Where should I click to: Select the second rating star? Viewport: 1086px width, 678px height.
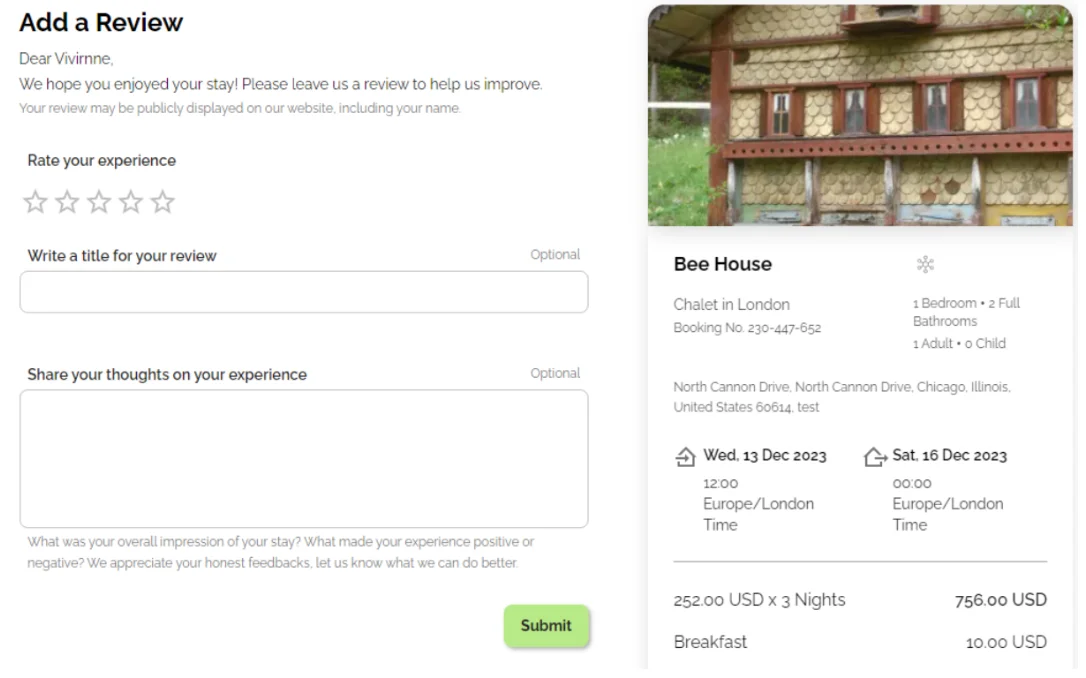click(67, 203)
